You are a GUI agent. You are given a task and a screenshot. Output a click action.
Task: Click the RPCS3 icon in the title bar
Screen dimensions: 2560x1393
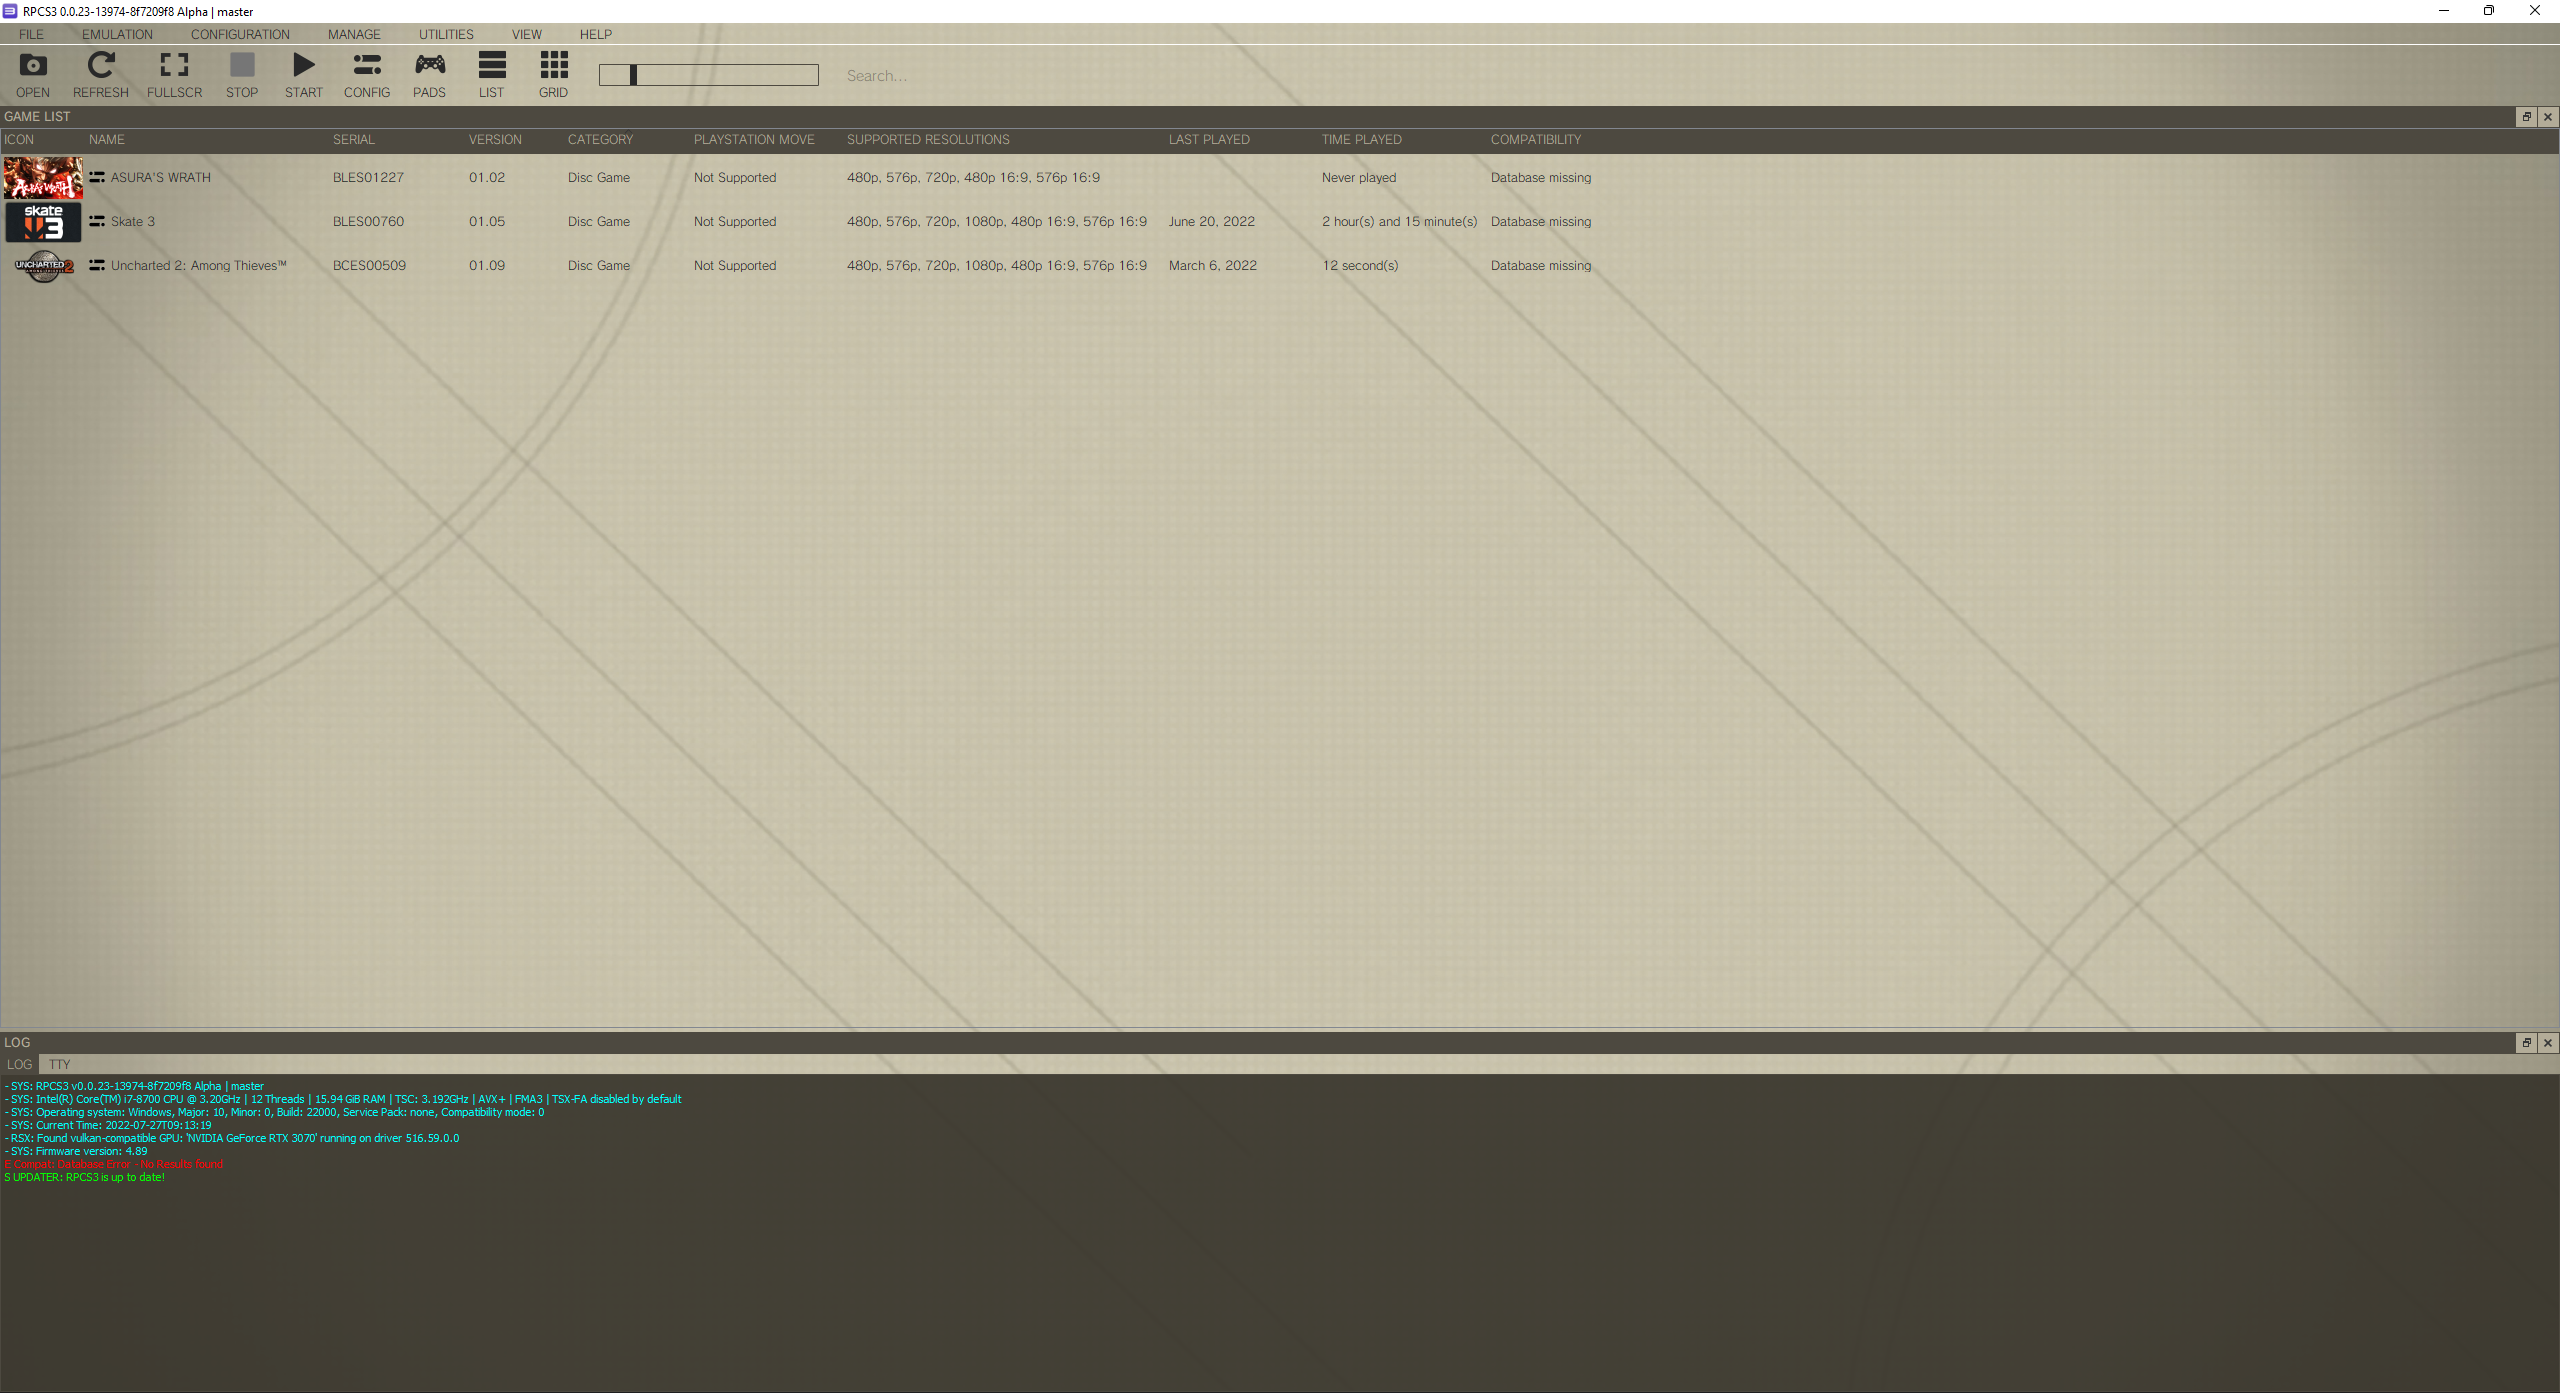tap(10, 11)
